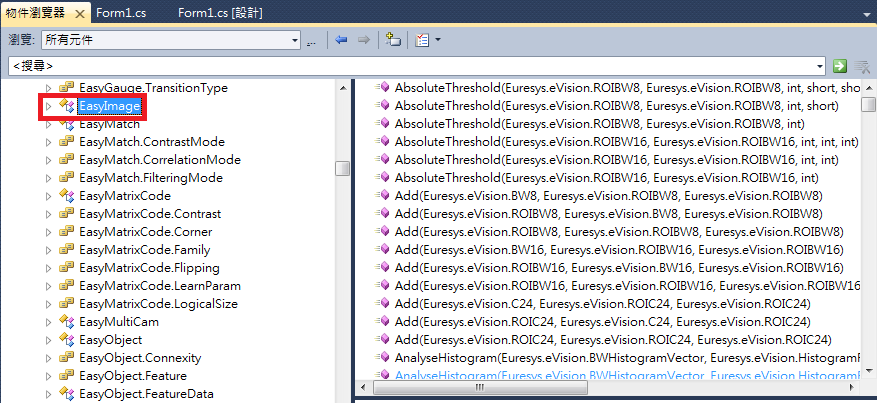Select Add(C24, ROIC24, ROIC24) method
The width and height of the screenshot is (877, 403).
602,304
